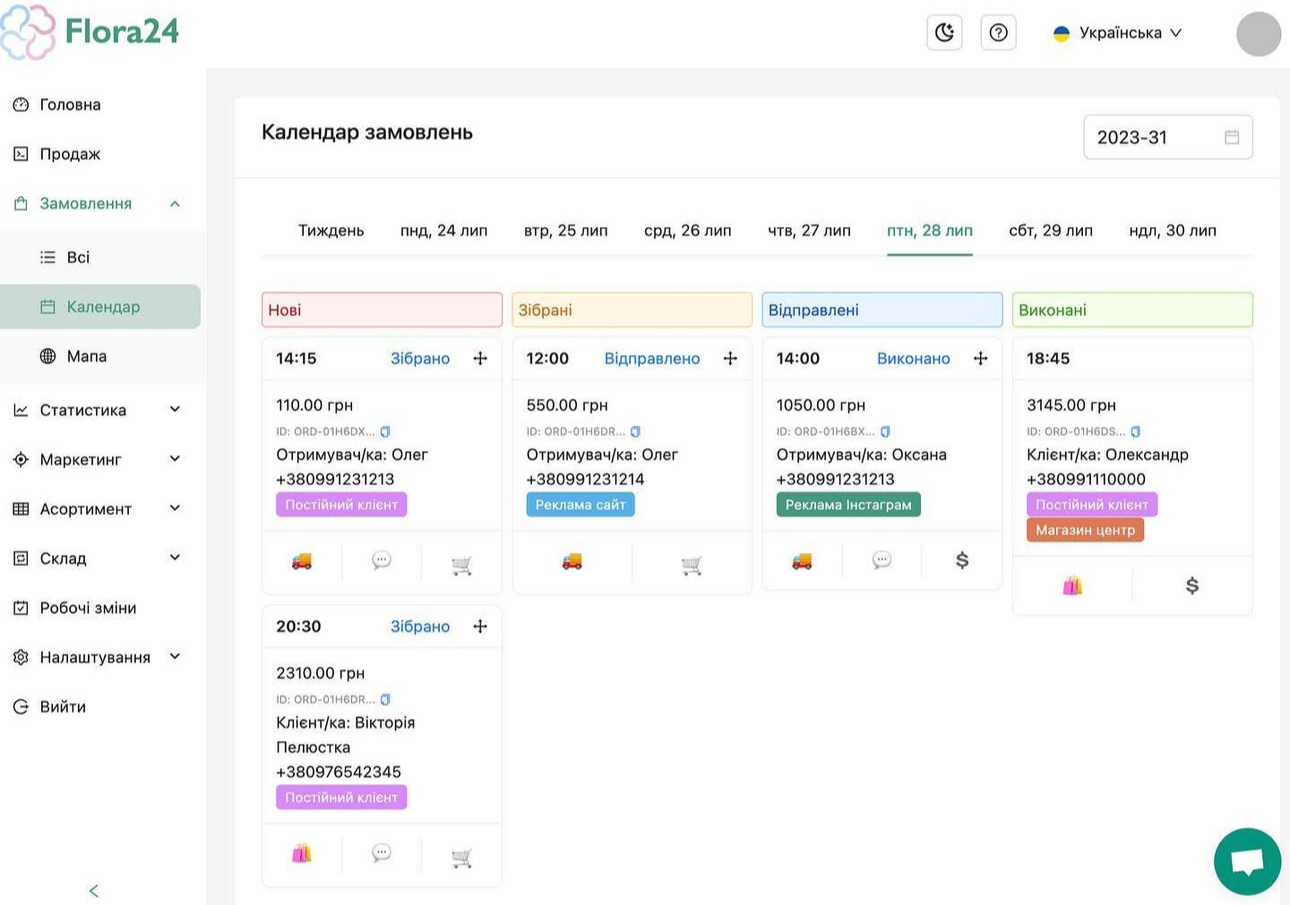The width and height of the screenshot is (1290, 905).
Task: Mark the 14:00 order as Виконано
Action: 913,358
